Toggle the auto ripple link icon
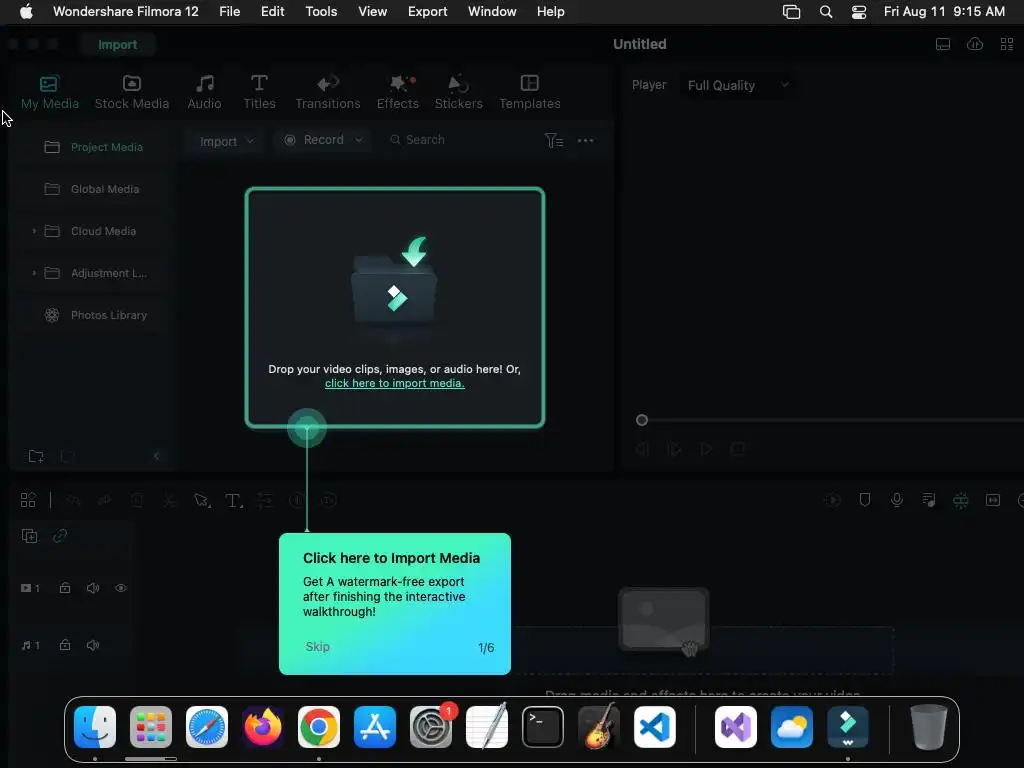Screen dimensions: 1024x768 (60, 536)
